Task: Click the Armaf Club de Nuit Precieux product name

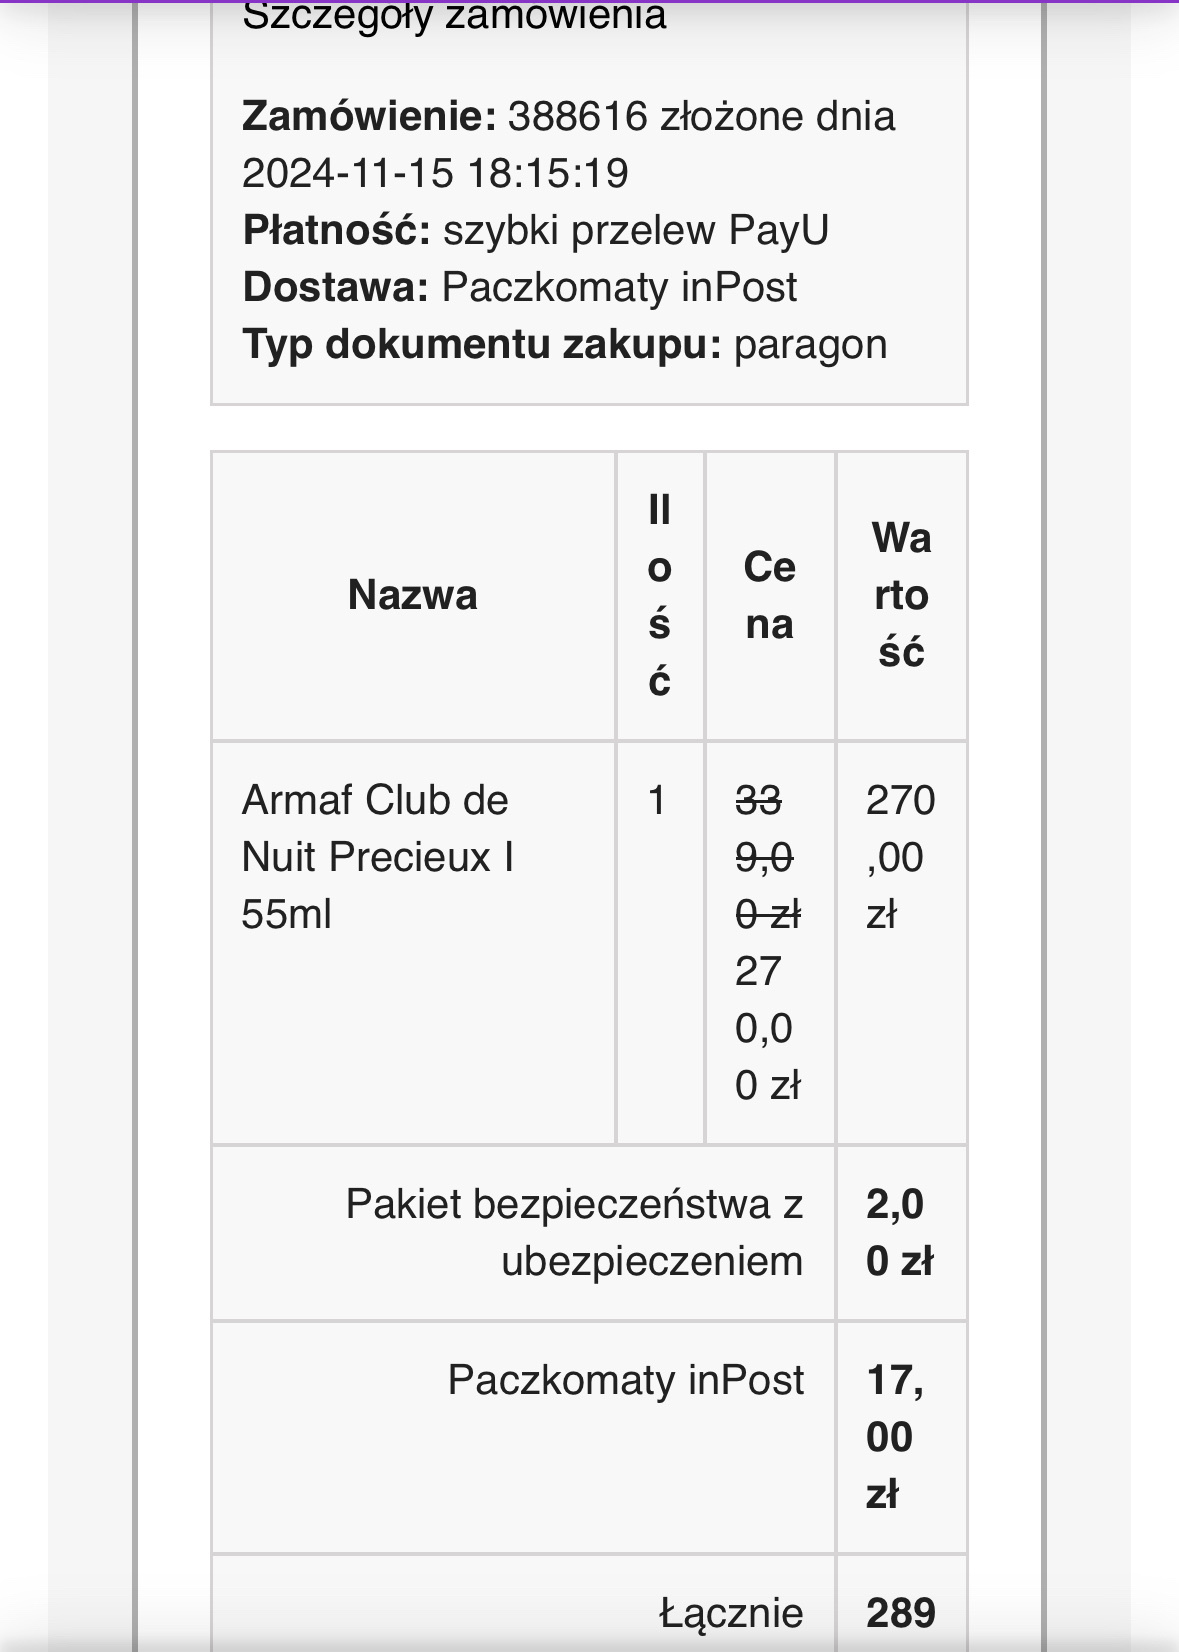Action: click(377, 857)
